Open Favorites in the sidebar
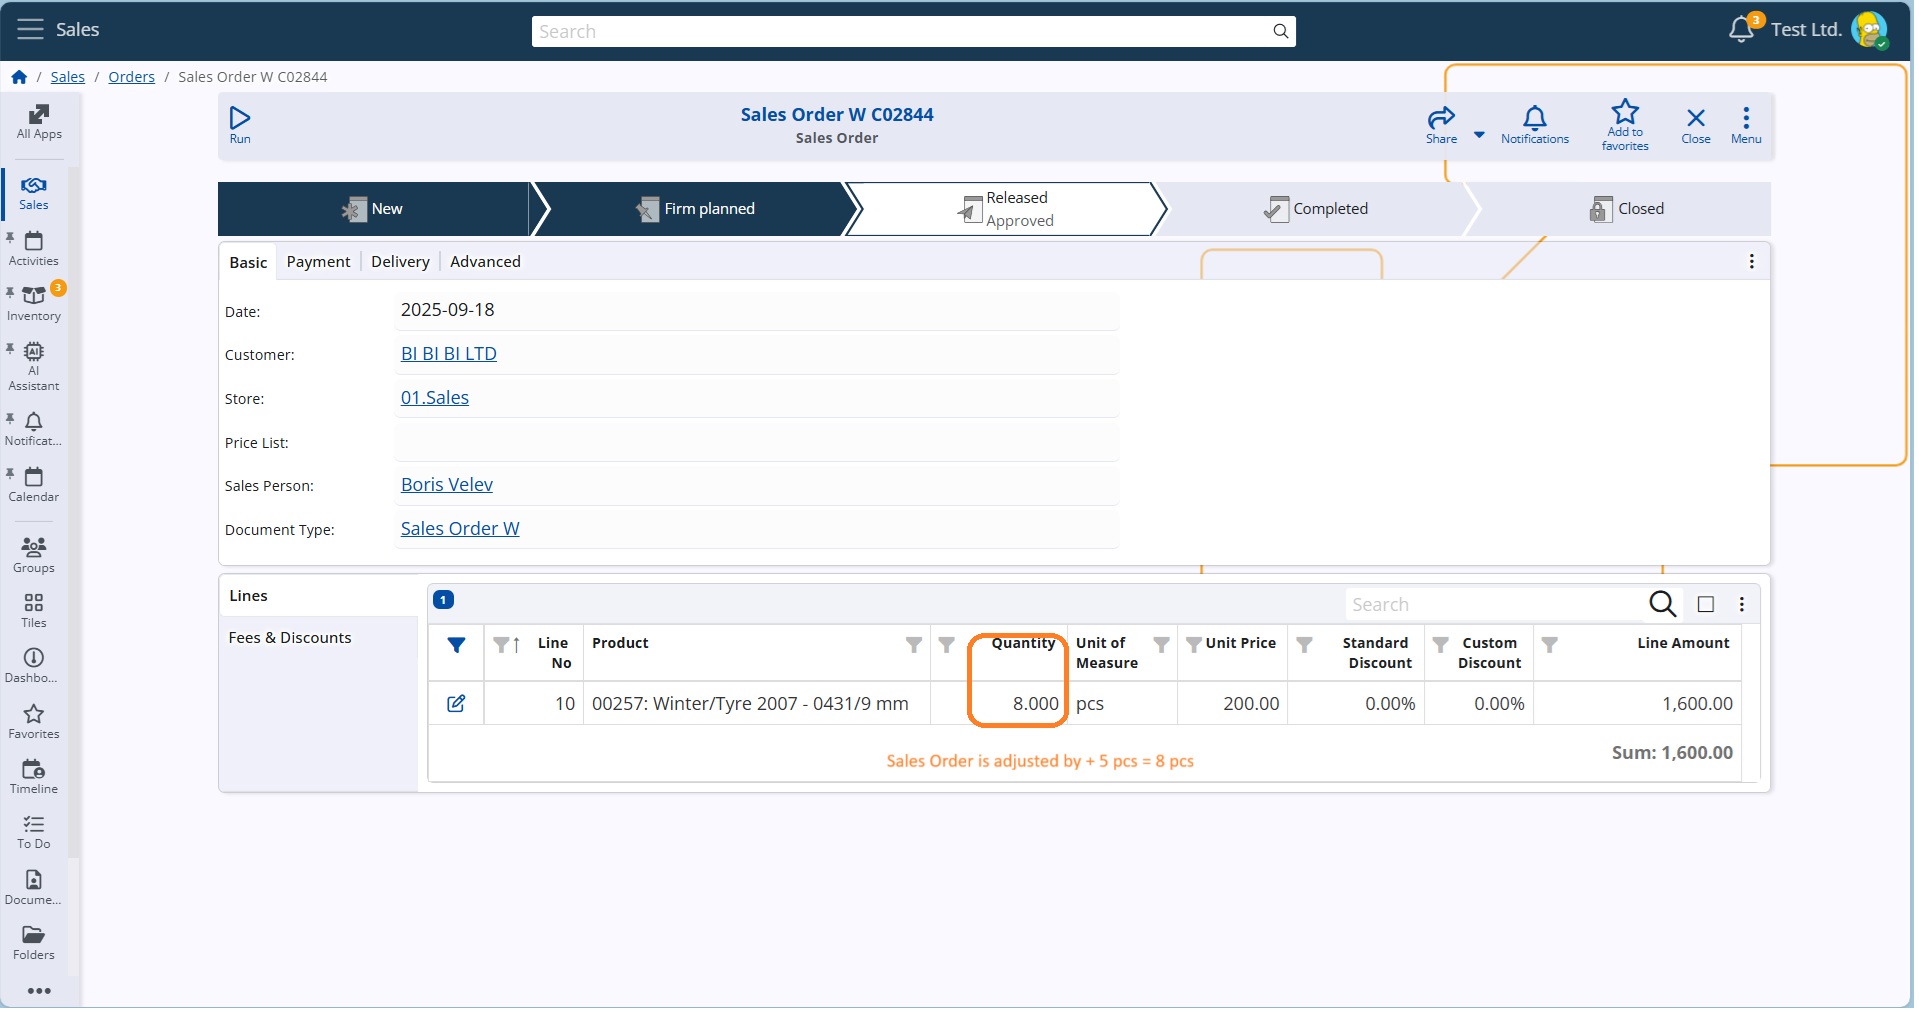 coord(34,722)
